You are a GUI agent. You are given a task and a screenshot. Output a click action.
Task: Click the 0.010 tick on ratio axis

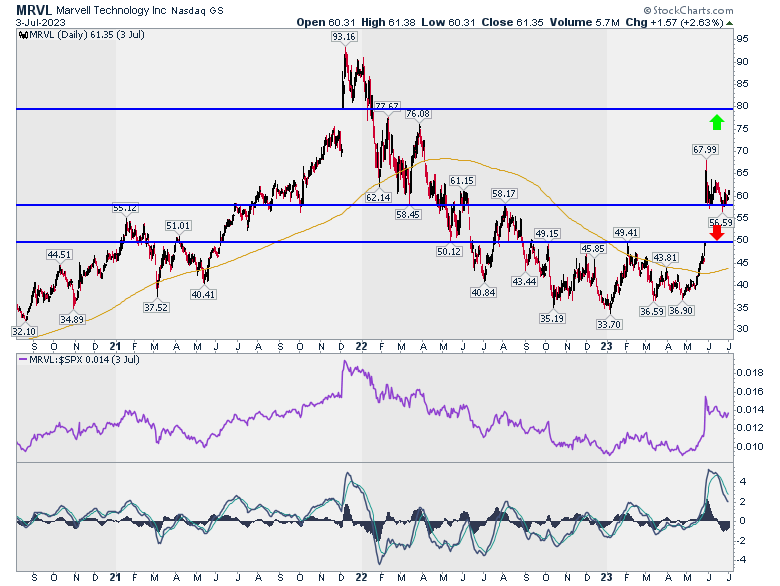(x=751, y=446)
